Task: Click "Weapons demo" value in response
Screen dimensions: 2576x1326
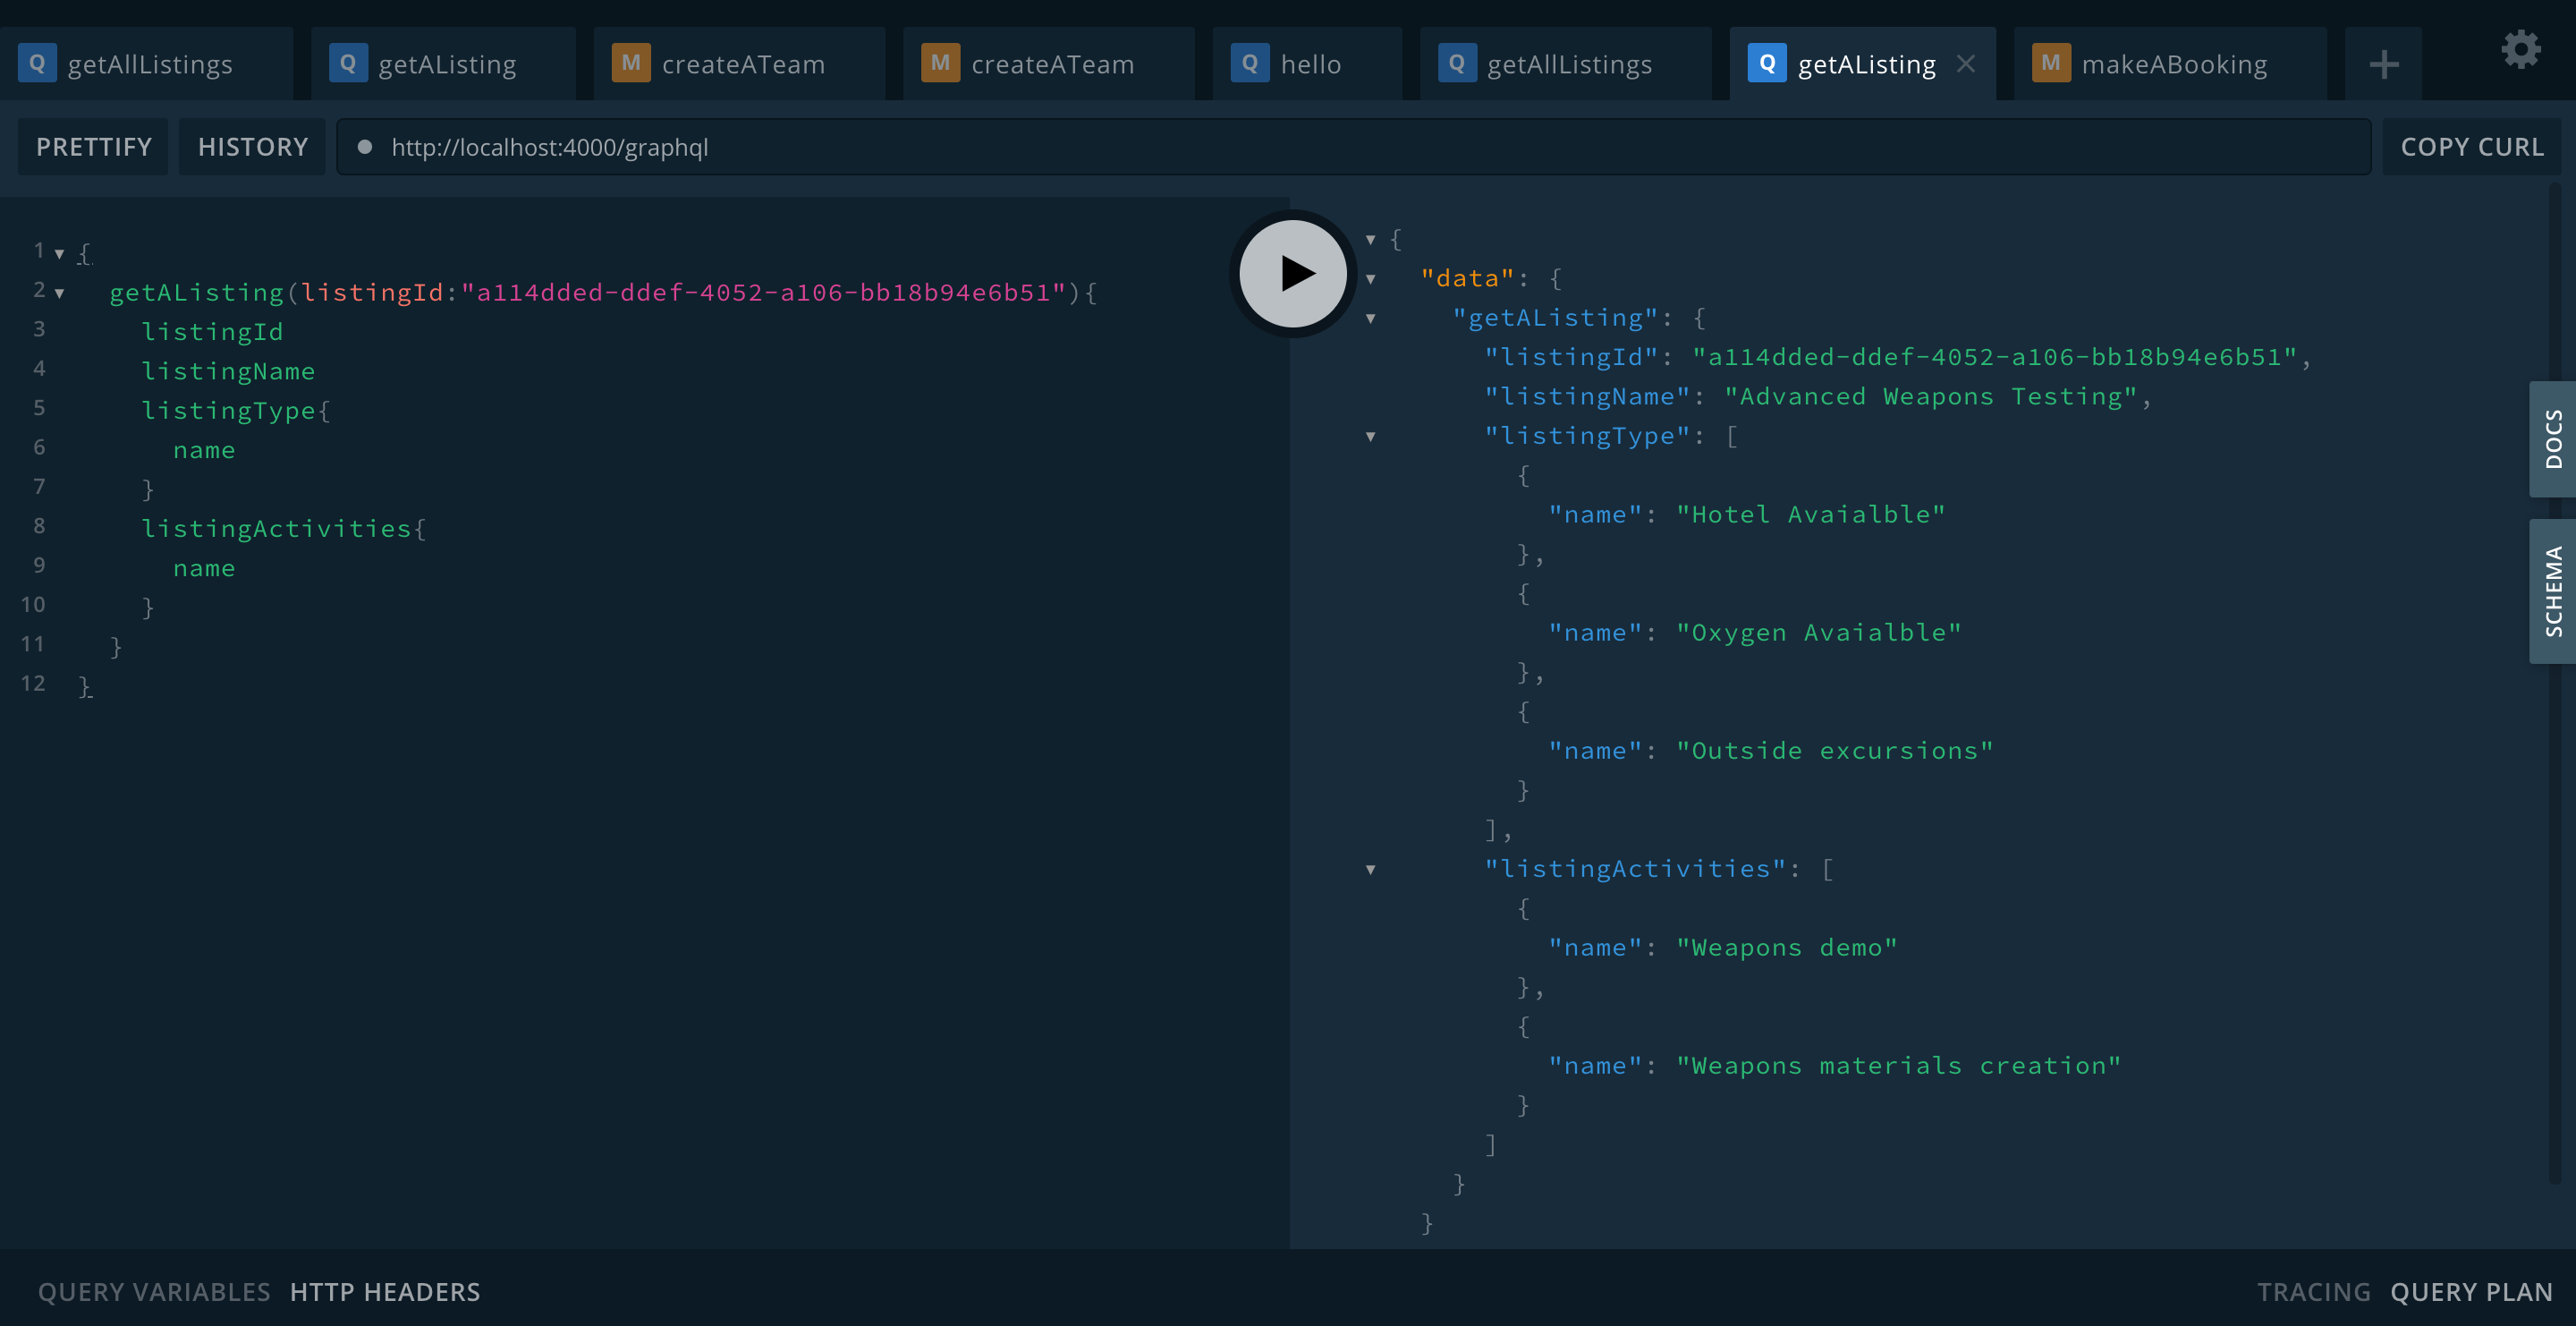Action: [1787, 947]
